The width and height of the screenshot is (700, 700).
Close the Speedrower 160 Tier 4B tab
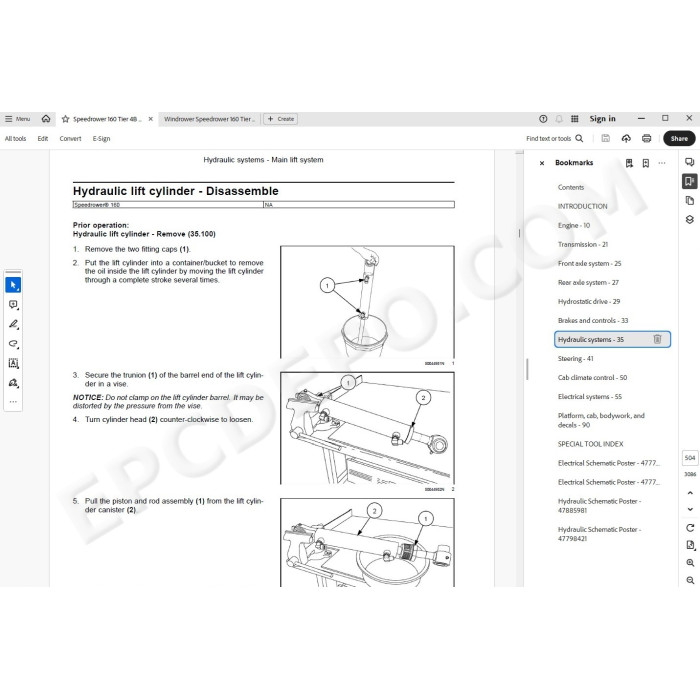(x=151, y=119)
